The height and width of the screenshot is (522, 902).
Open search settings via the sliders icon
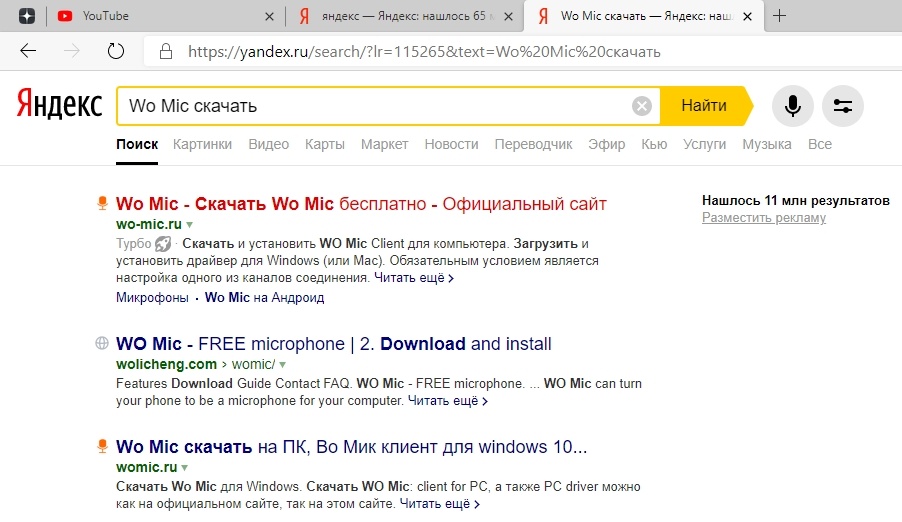(x=843, y=106)
